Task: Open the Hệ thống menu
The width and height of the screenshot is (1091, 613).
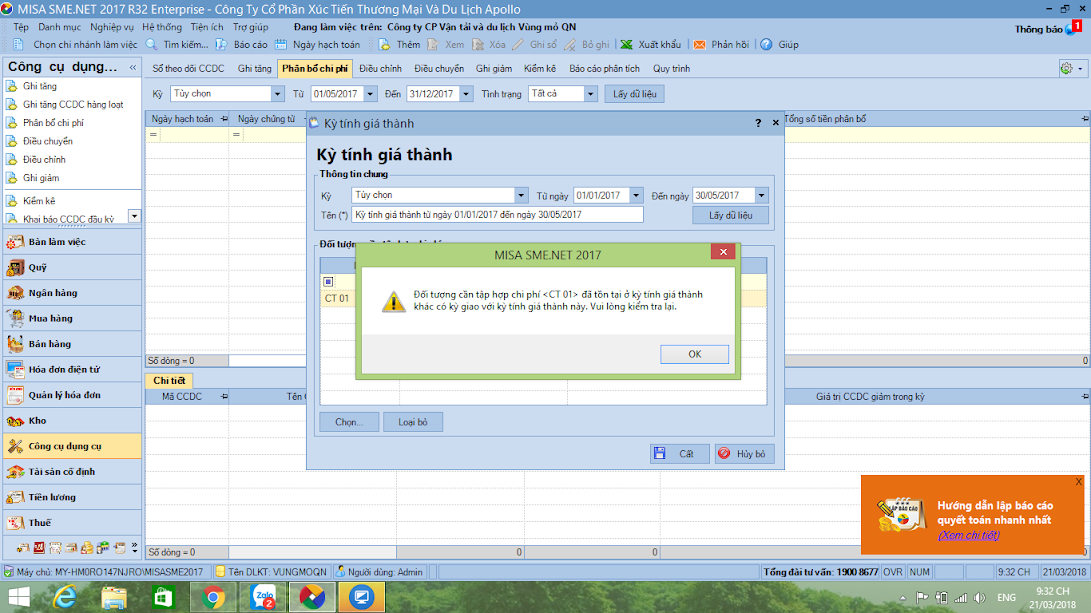Action: pos(162,27)
